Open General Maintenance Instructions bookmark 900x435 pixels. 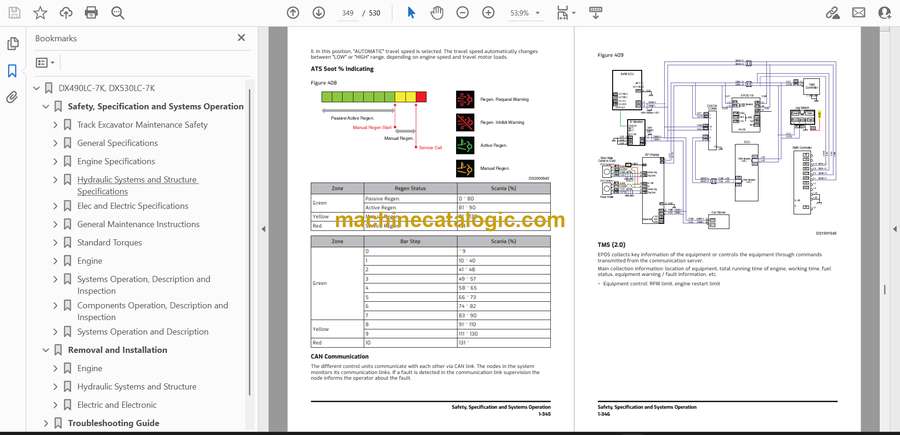coord(138,224)
